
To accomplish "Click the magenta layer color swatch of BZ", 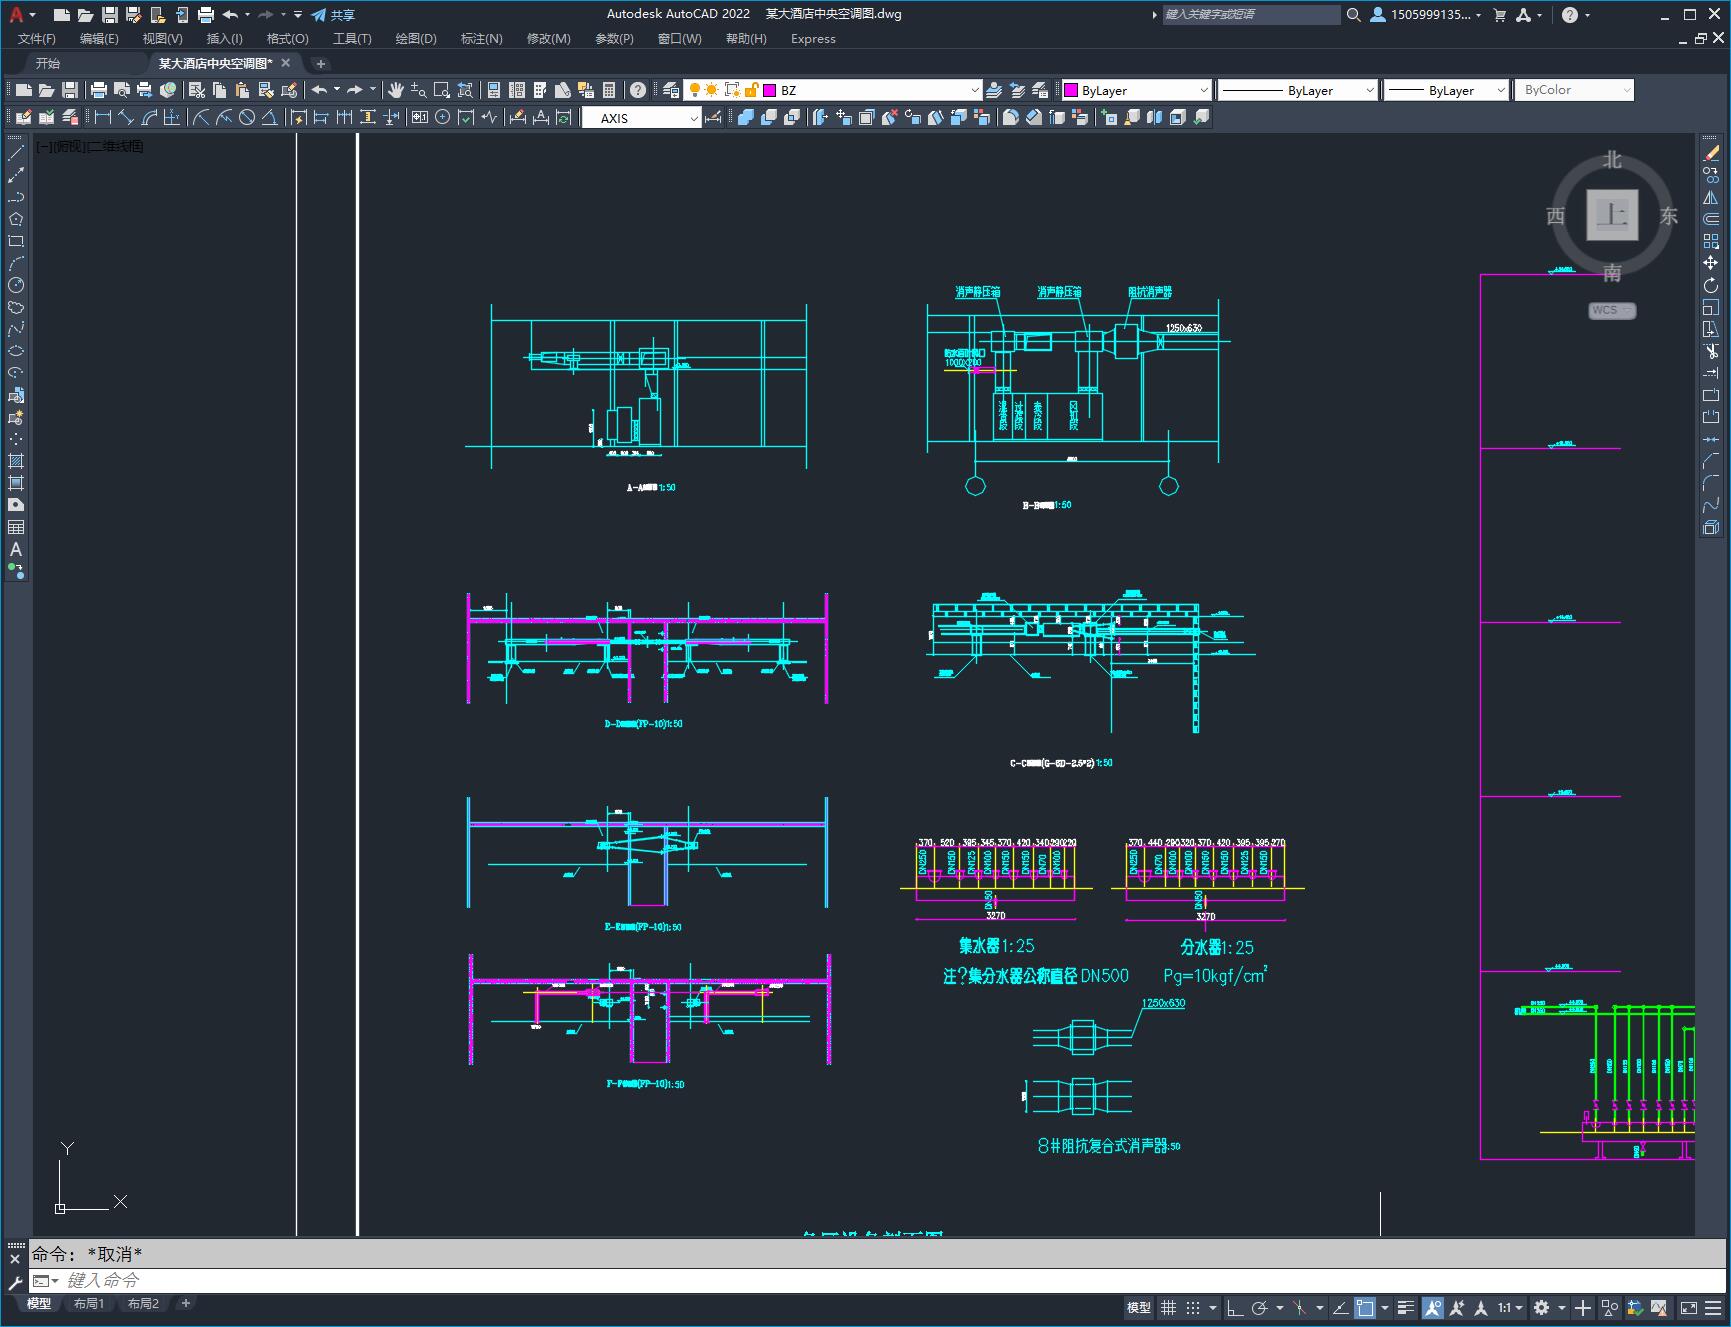I will (770, 90).
